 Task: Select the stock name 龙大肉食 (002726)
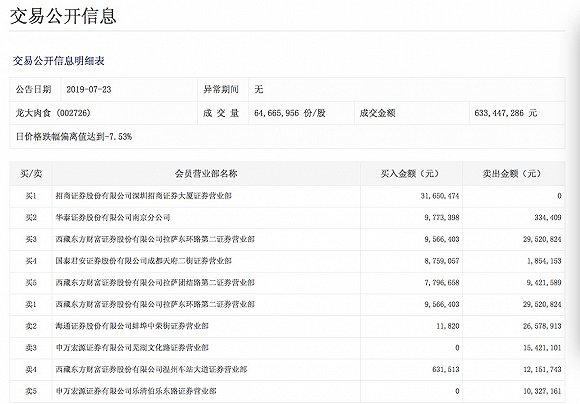53,113
